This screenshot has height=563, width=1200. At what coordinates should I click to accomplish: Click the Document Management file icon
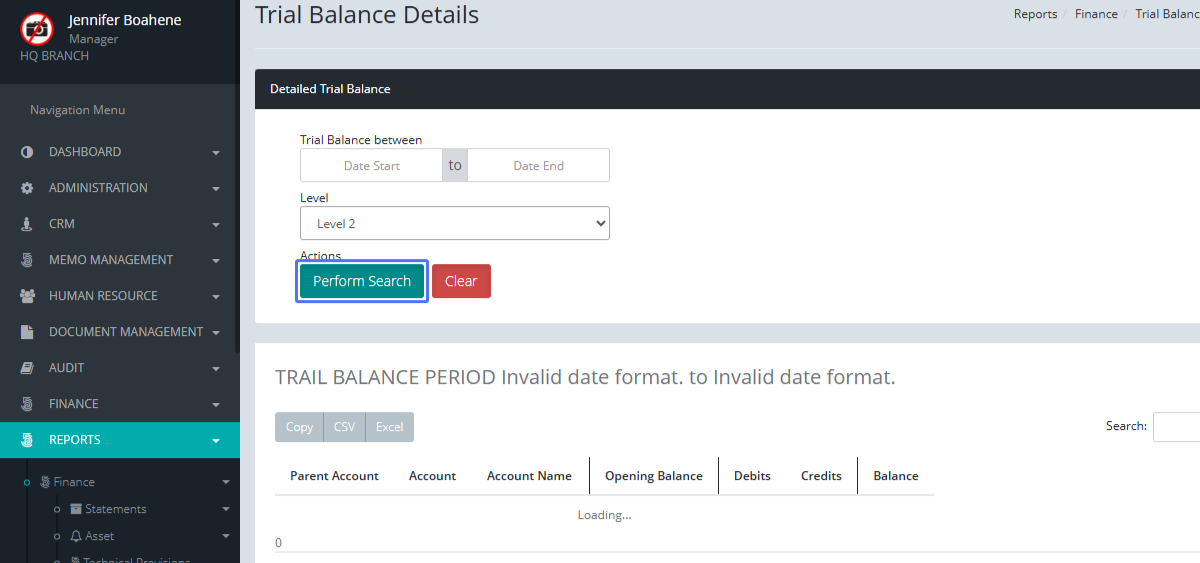tap(27, 332)
